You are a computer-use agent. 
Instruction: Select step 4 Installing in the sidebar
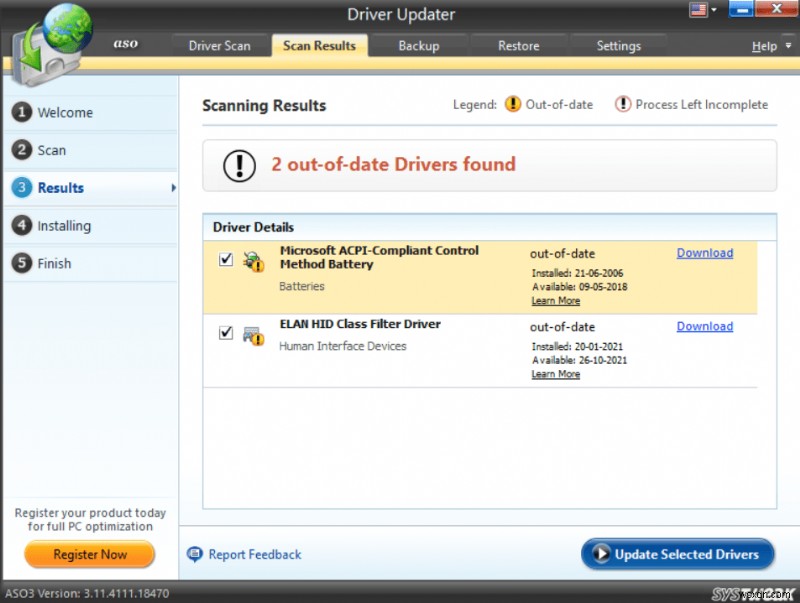point(91,225)
